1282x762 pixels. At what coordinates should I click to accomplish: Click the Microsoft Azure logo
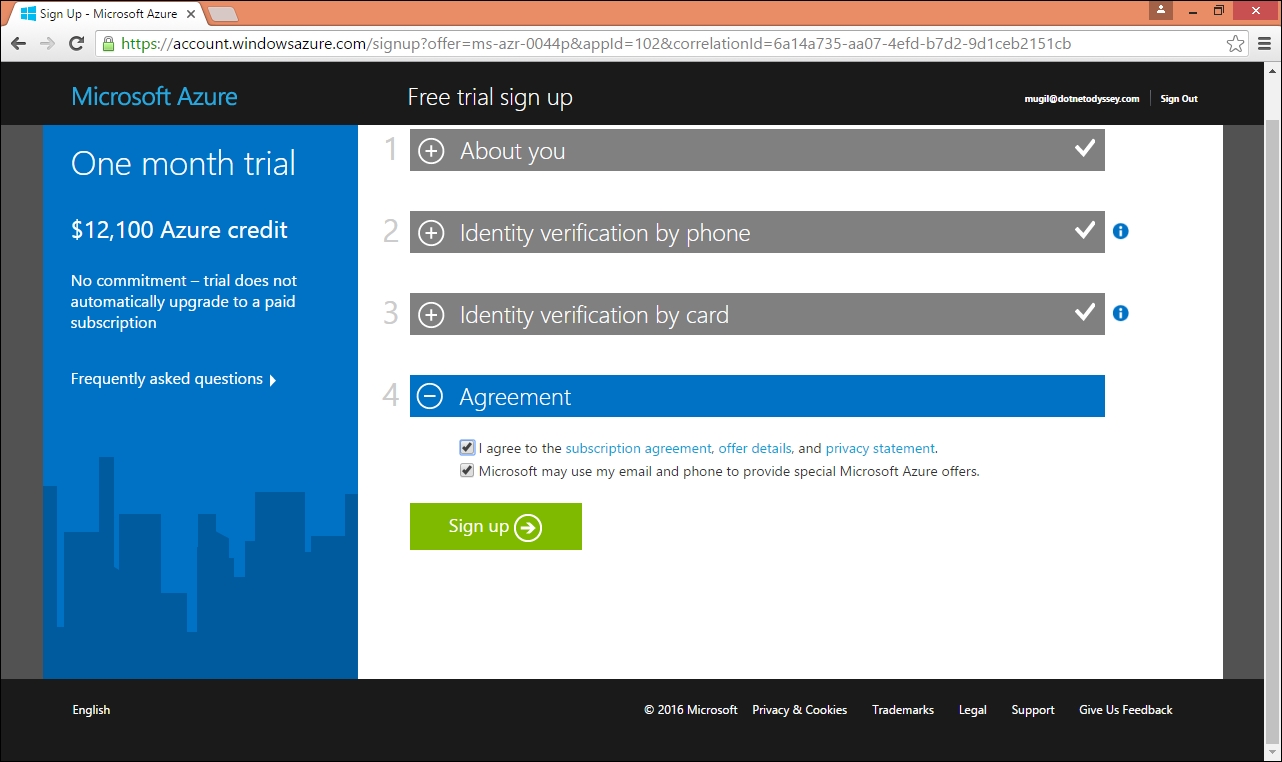point(155,97)
